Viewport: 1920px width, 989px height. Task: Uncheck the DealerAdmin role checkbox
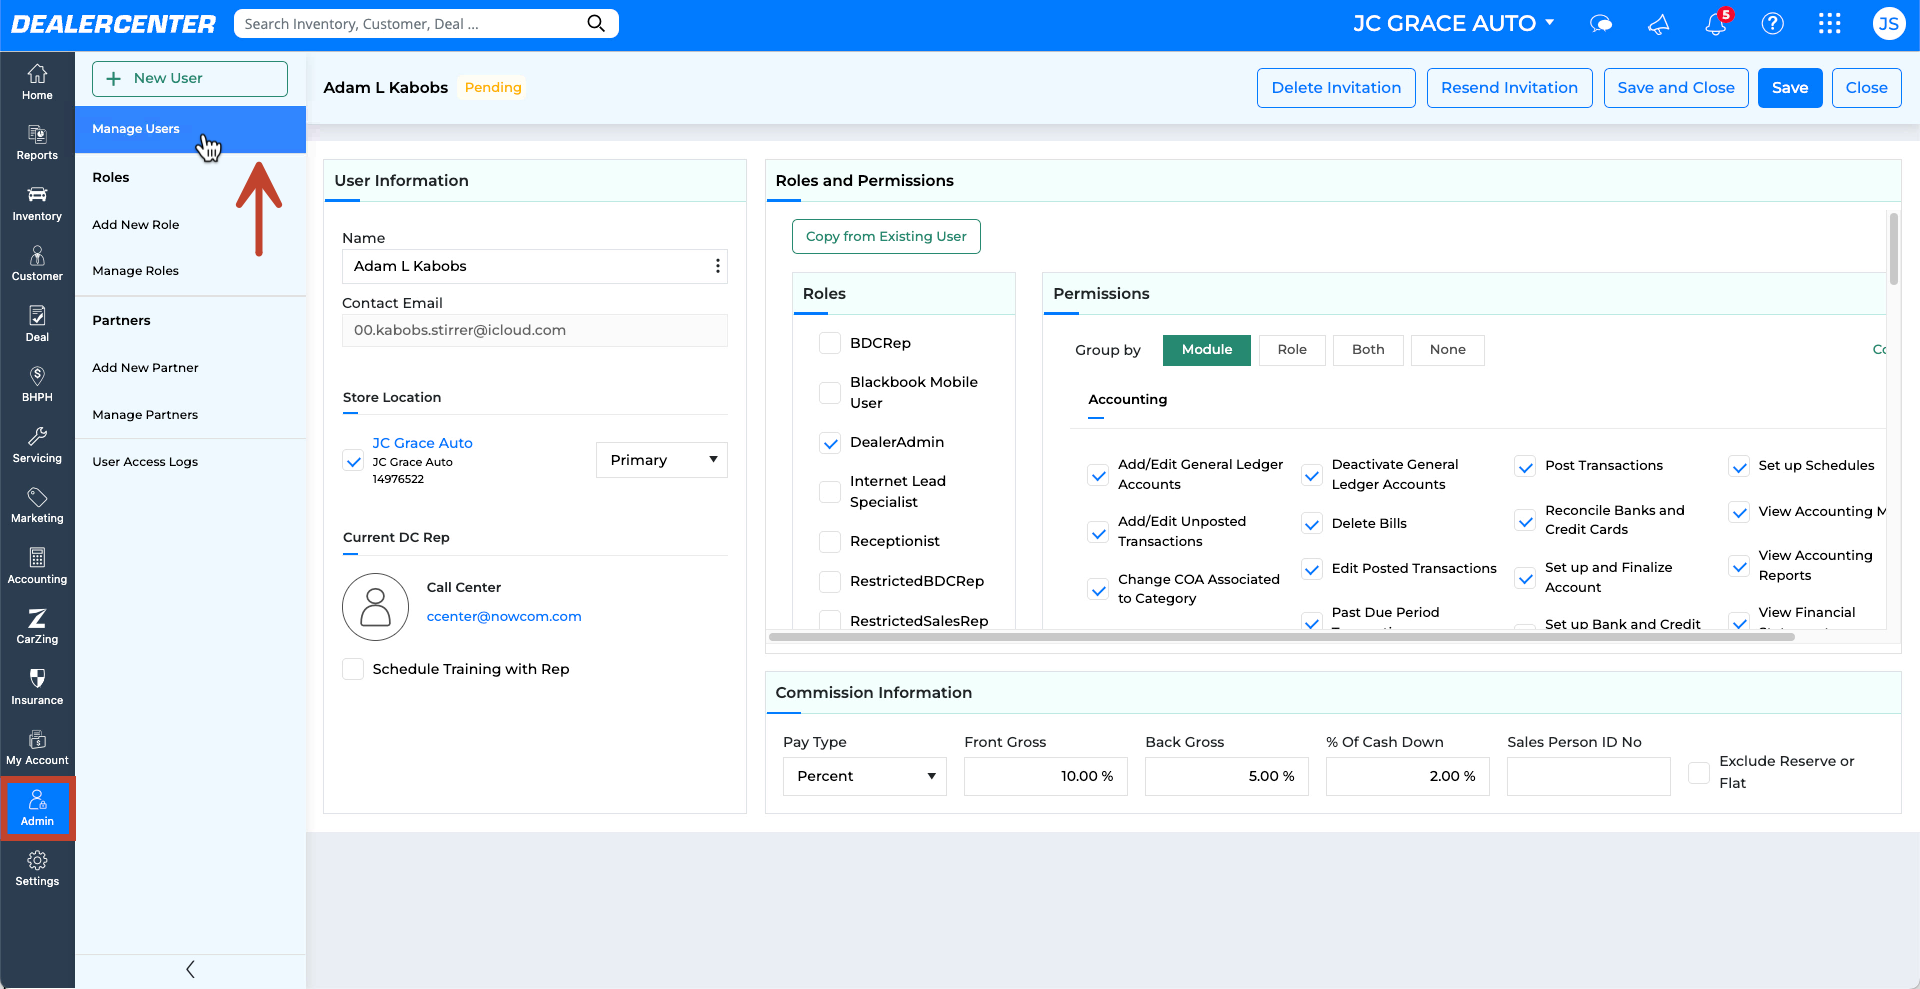click(830, 442)
